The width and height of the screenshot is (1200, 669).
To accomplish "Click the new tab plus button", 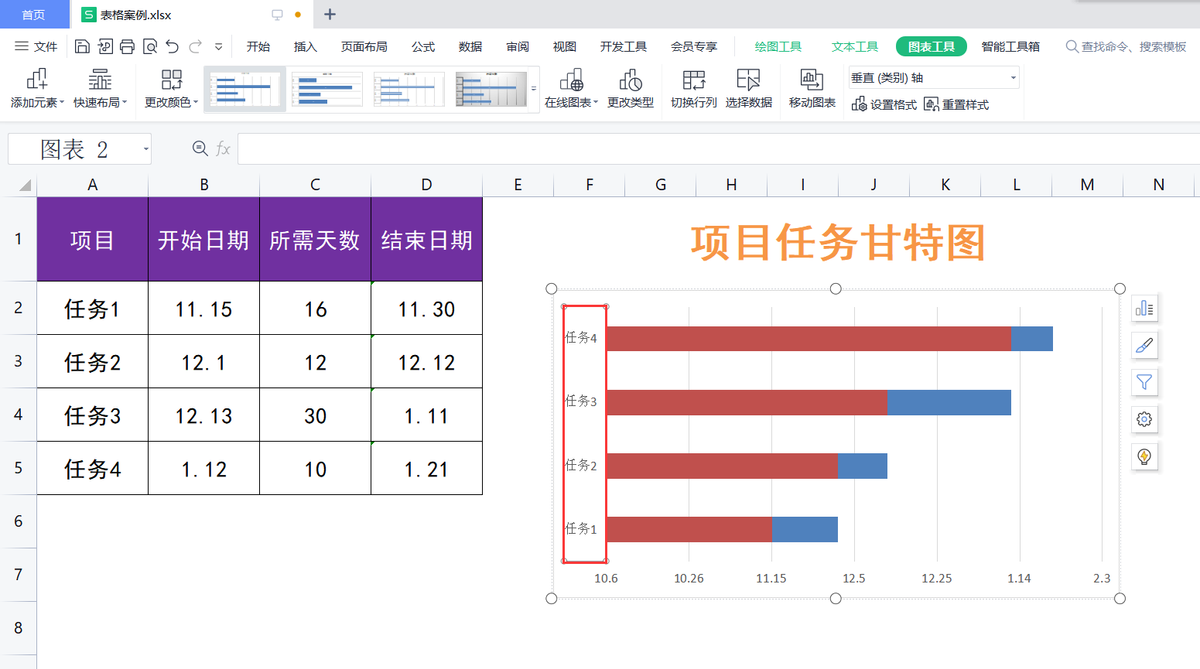I will tap(330, 14).
